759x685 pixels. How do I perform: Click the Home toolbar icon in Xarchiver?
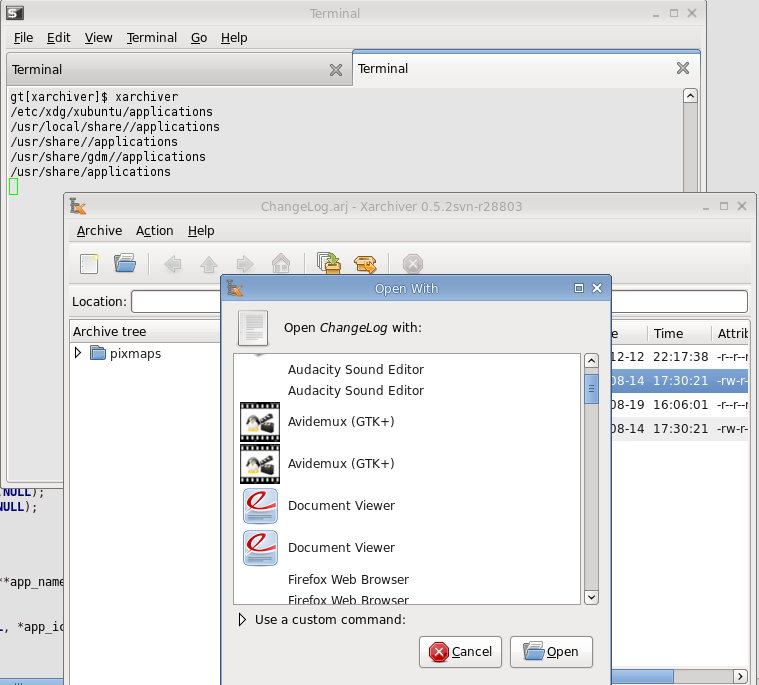point(281,264)
